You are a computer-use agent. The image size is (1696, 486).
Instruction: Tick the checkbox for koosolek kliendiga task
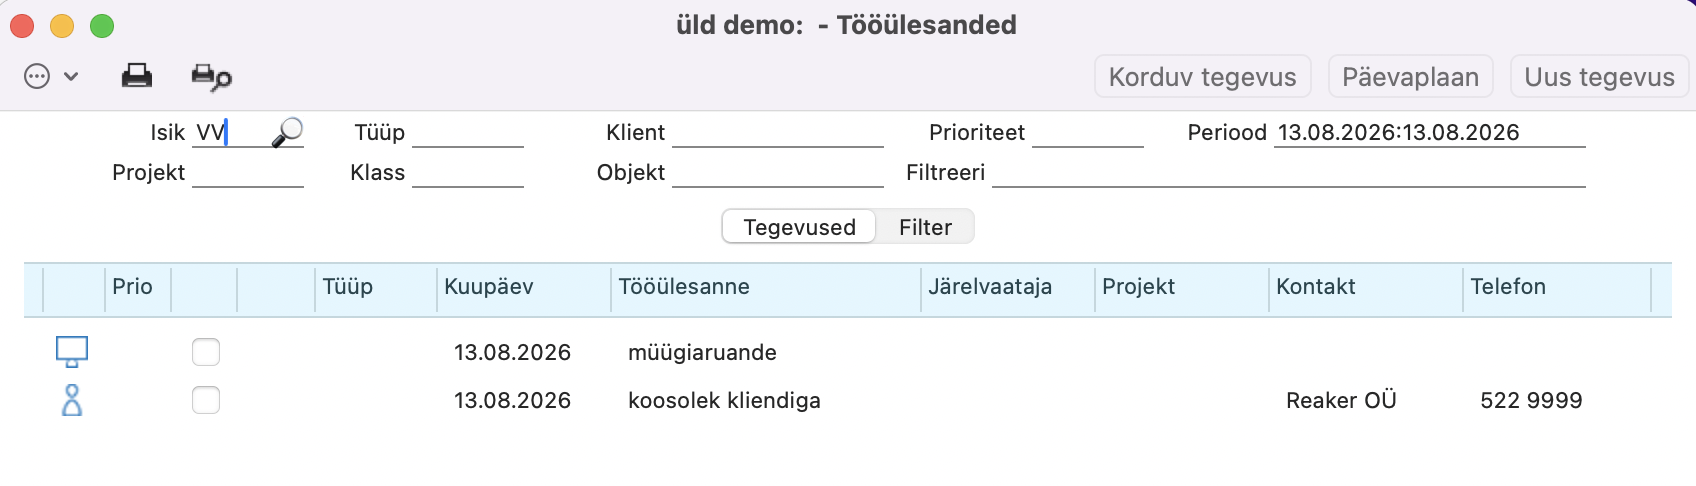pos(206,400)
